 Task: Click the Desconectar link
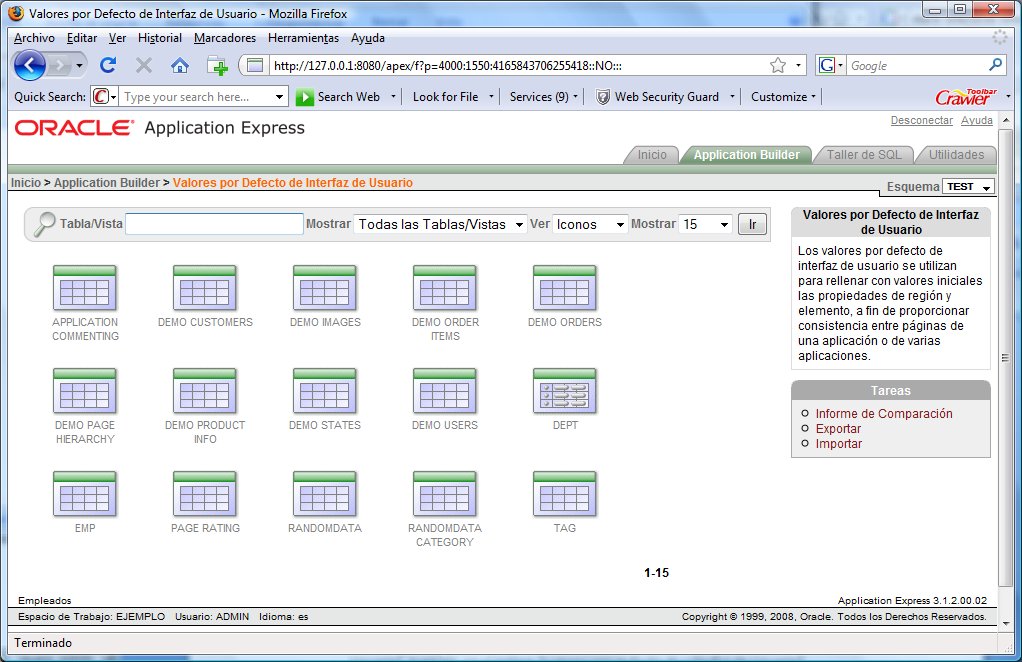(922, 121)
